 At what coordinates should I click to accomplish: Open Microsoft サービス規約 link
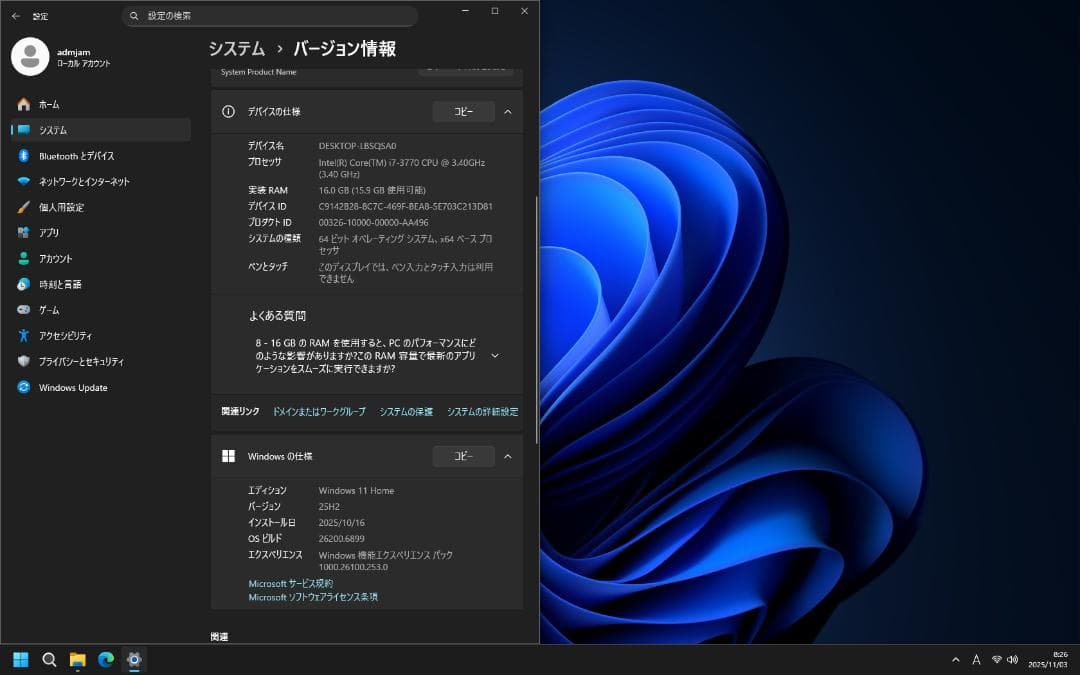coord(289,583)
